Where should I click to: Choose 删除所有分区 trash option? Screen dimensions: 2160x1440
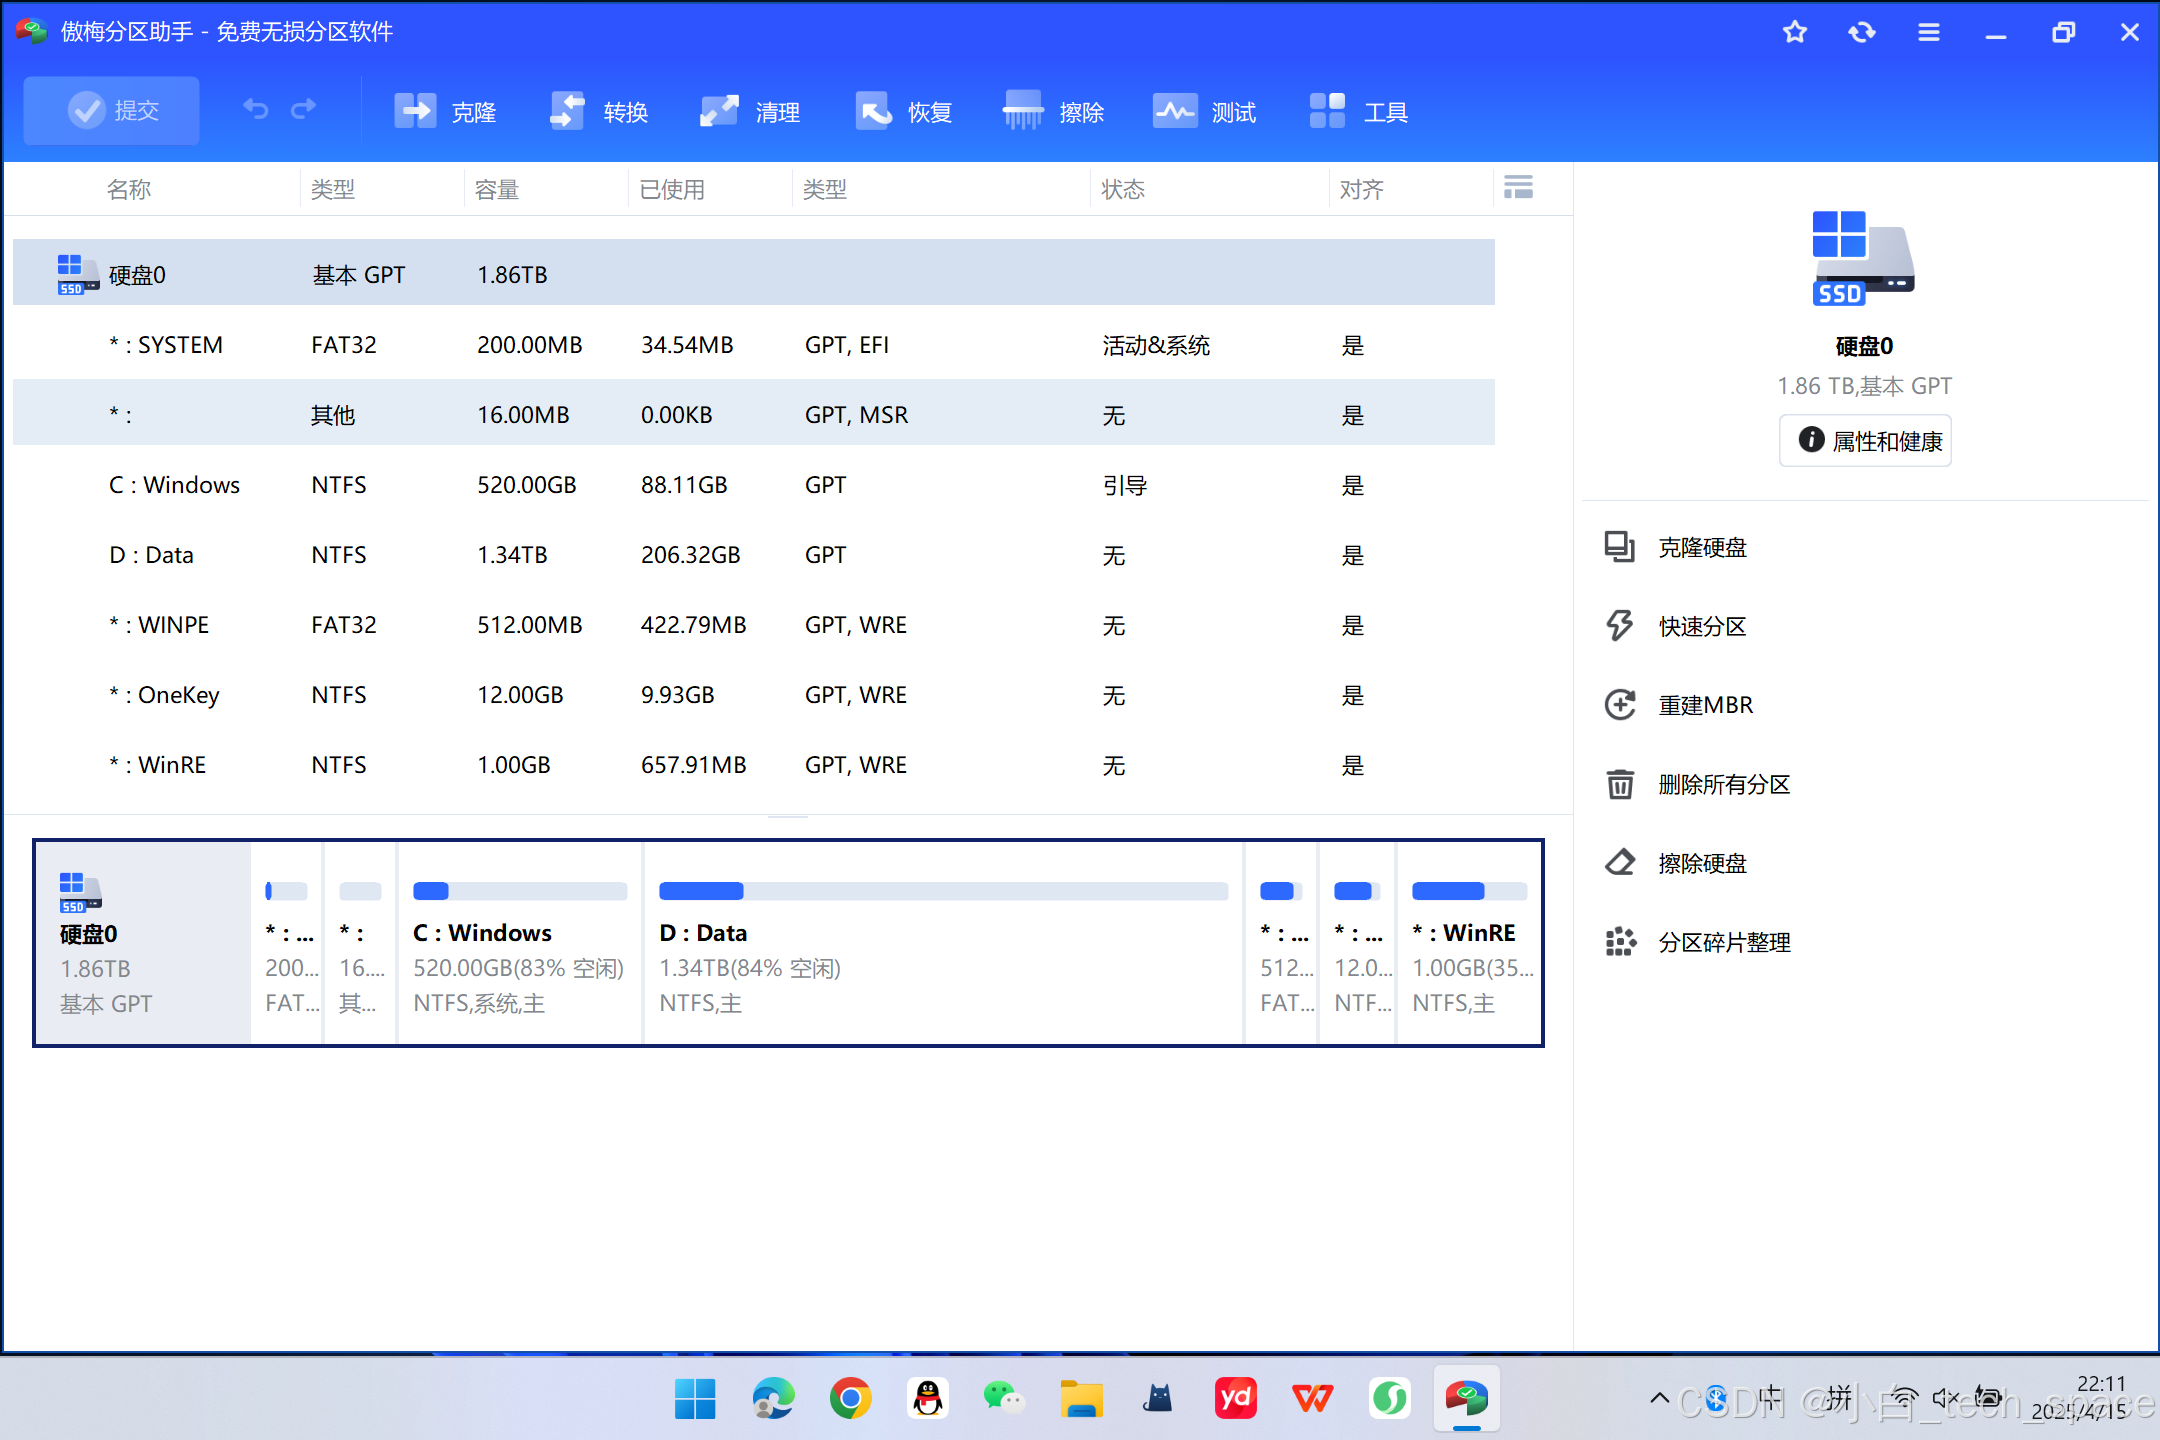[1723, 785]
